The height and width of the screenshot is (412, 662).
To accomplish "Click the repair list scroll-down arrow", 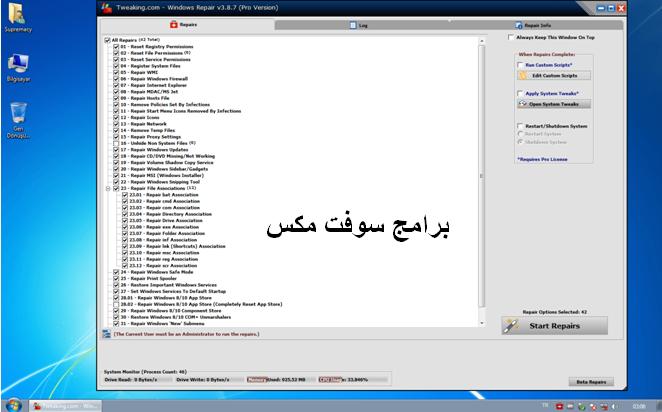I will click(x=482, y=323).
